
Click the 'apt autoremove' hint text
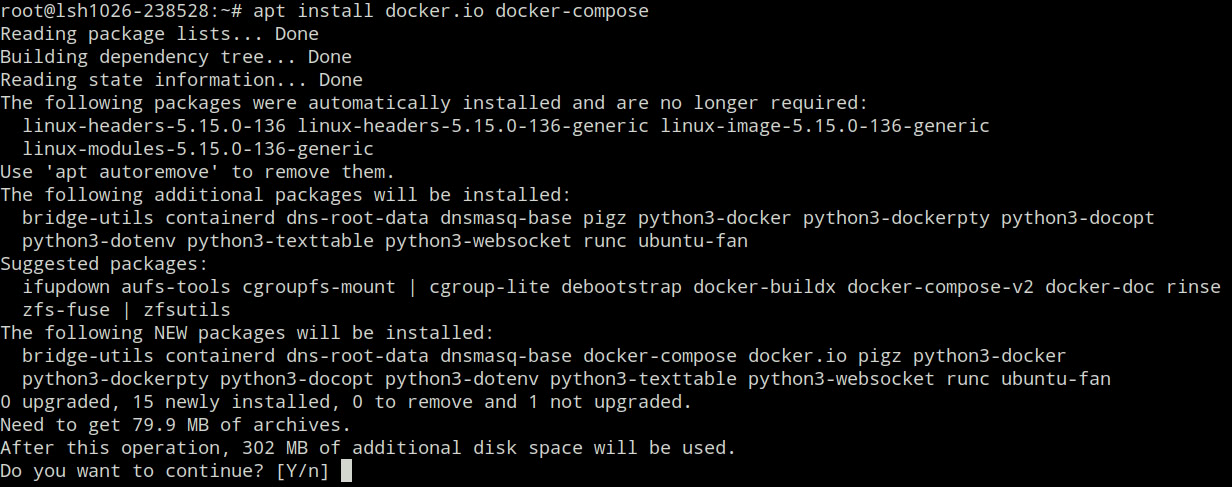click(132, 172)
